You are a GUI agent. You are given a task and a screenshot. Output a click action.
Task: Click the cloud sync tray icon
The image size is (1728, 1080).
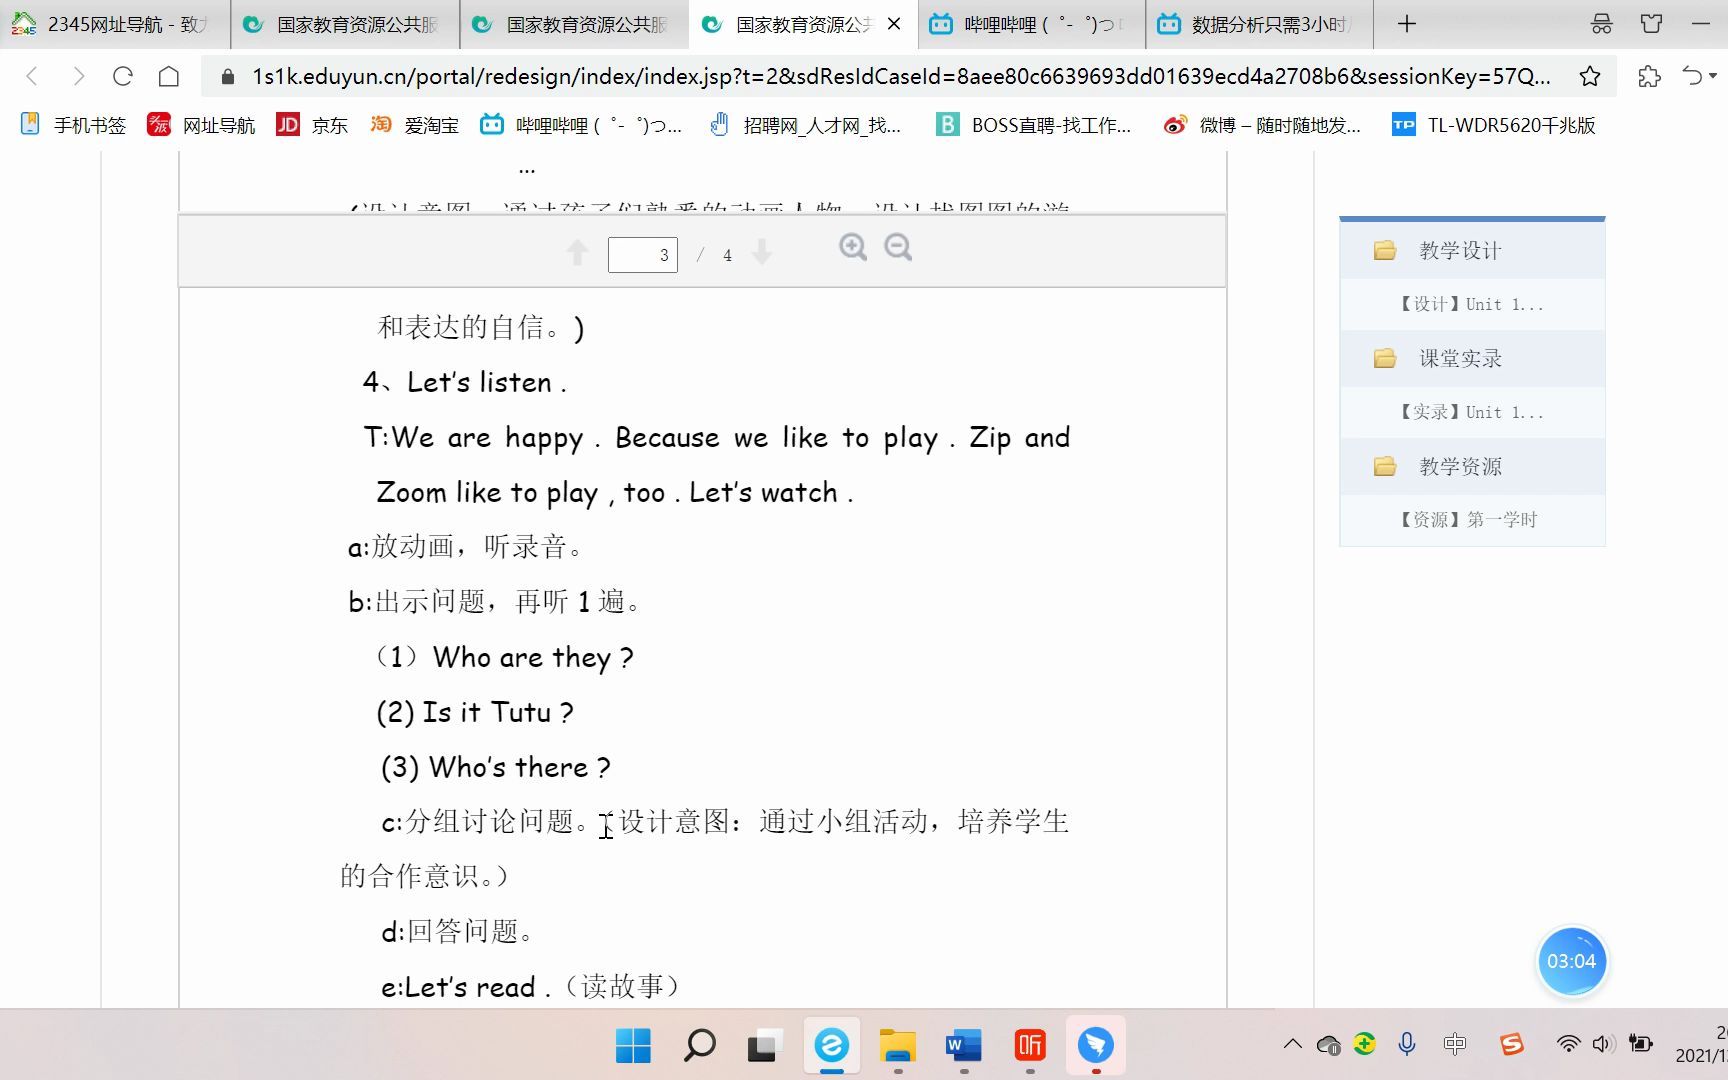[x=1329, y=1045]
